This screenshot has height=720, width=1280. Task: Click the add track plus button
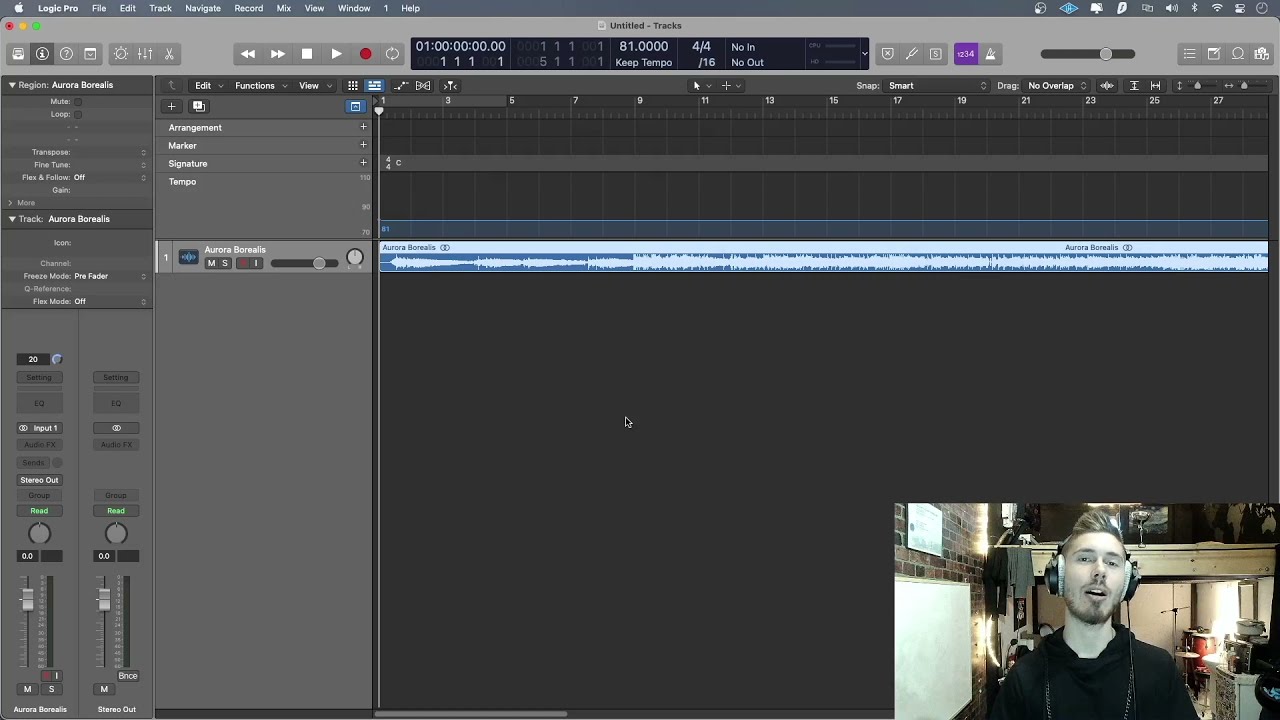171,106
